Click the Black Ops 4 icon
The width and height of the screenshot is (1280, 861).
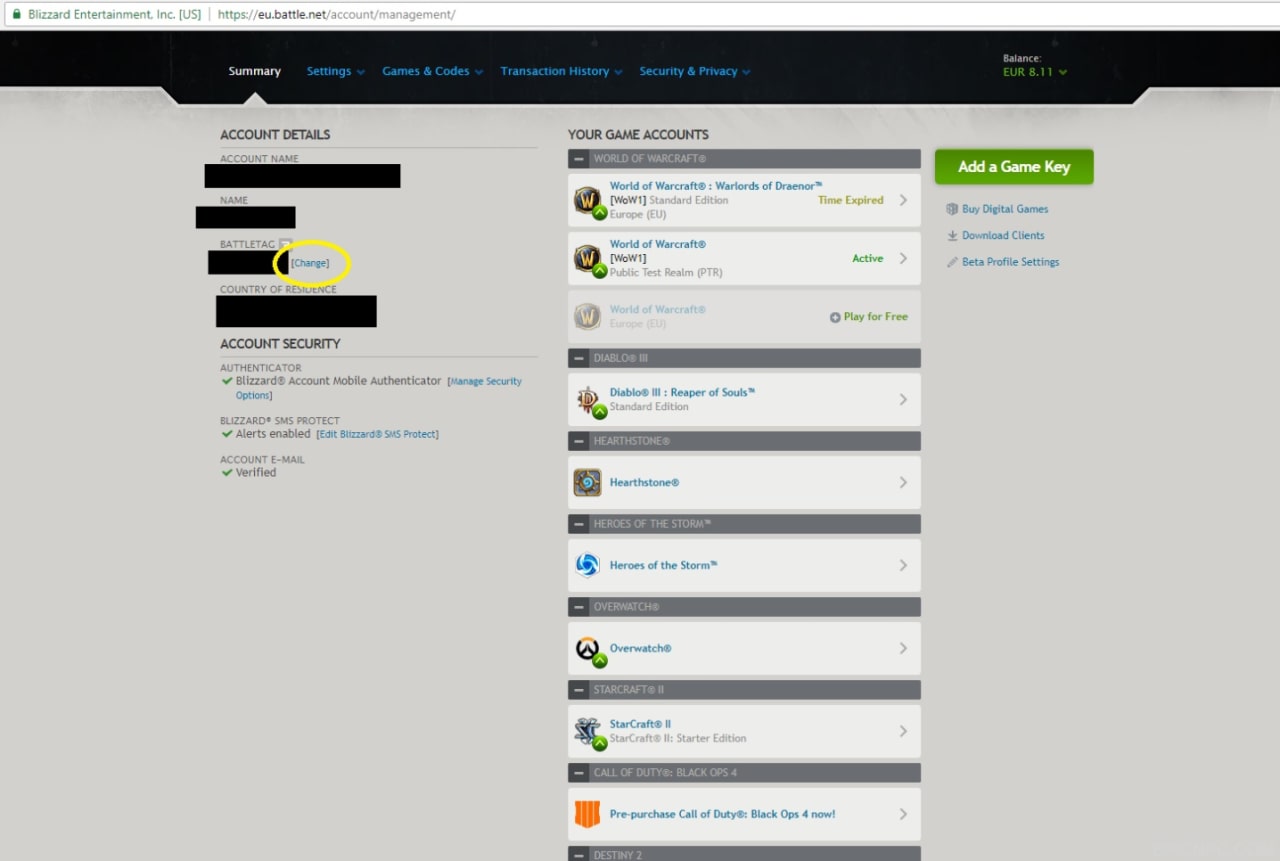coord(588,814)
